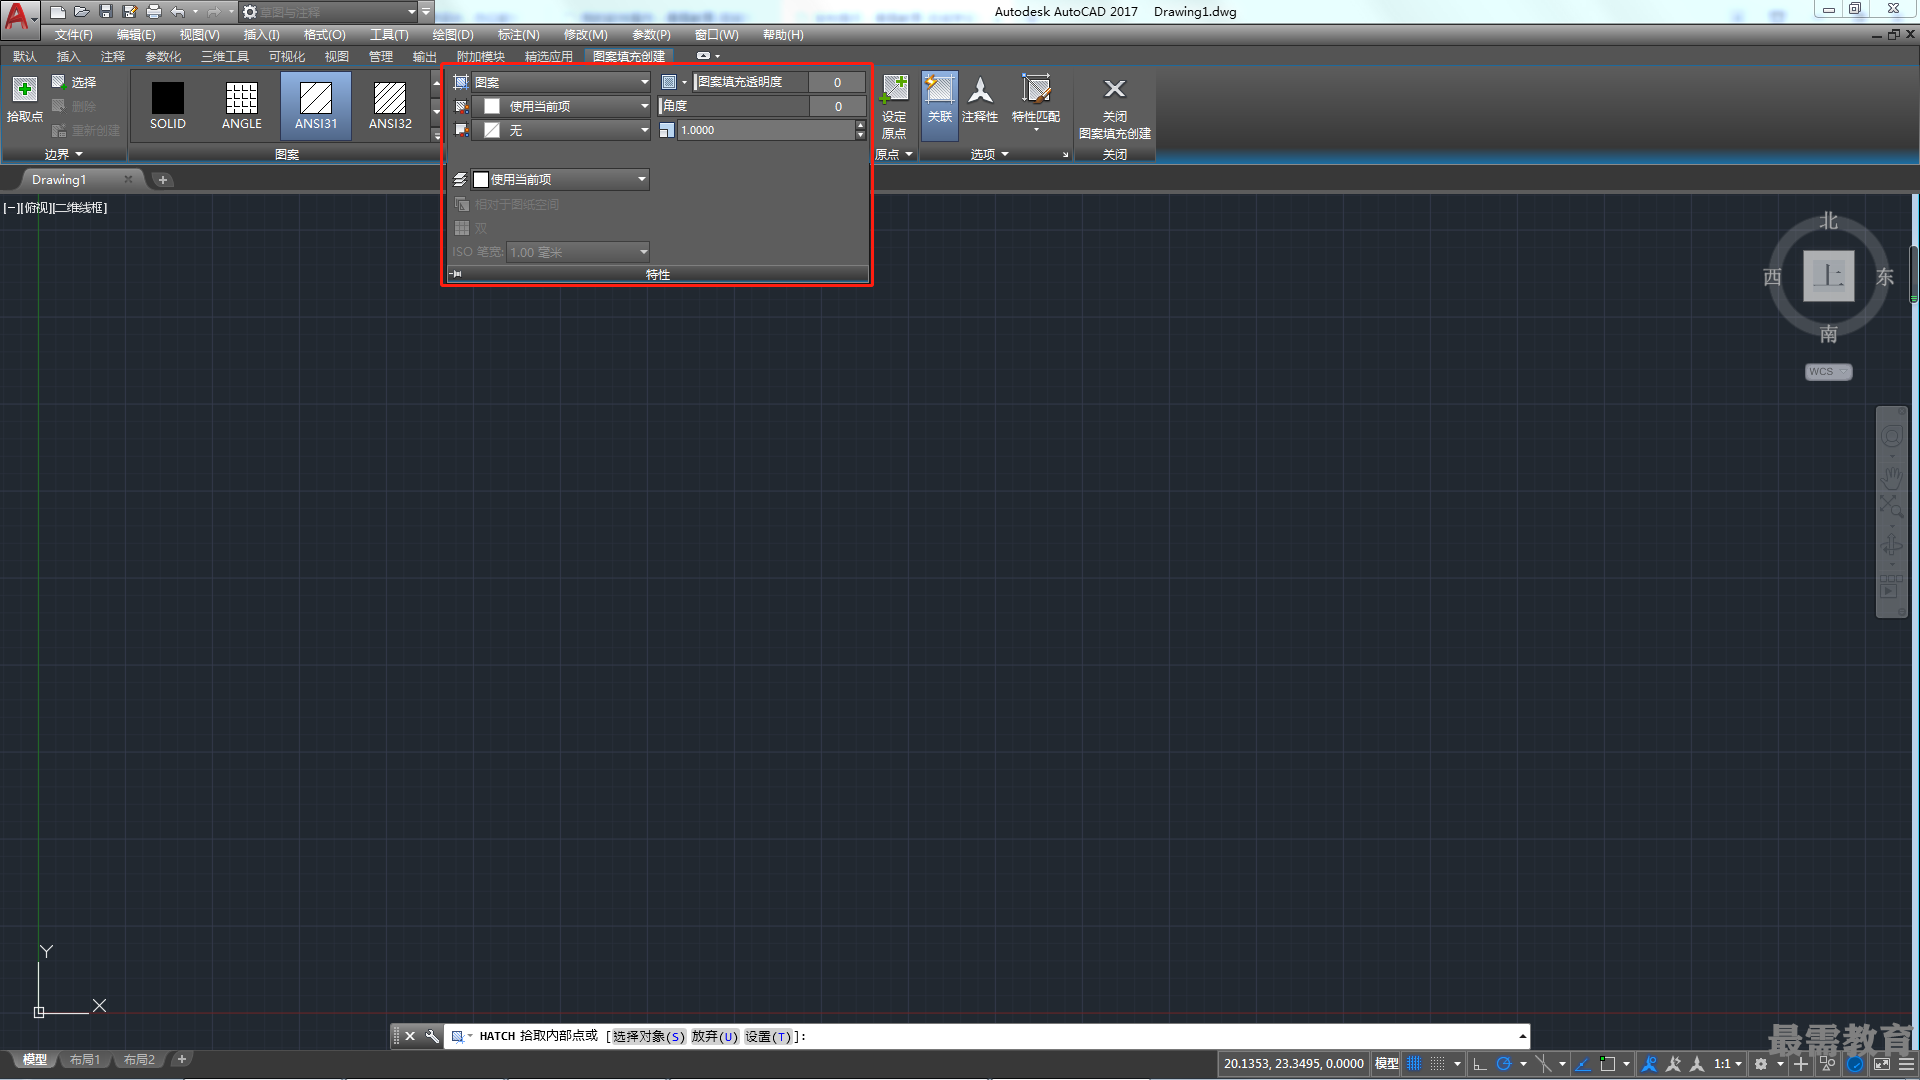The image size is (1920, 1080).
Task: Open the File (文件) menu
Action: coord(74,35)
